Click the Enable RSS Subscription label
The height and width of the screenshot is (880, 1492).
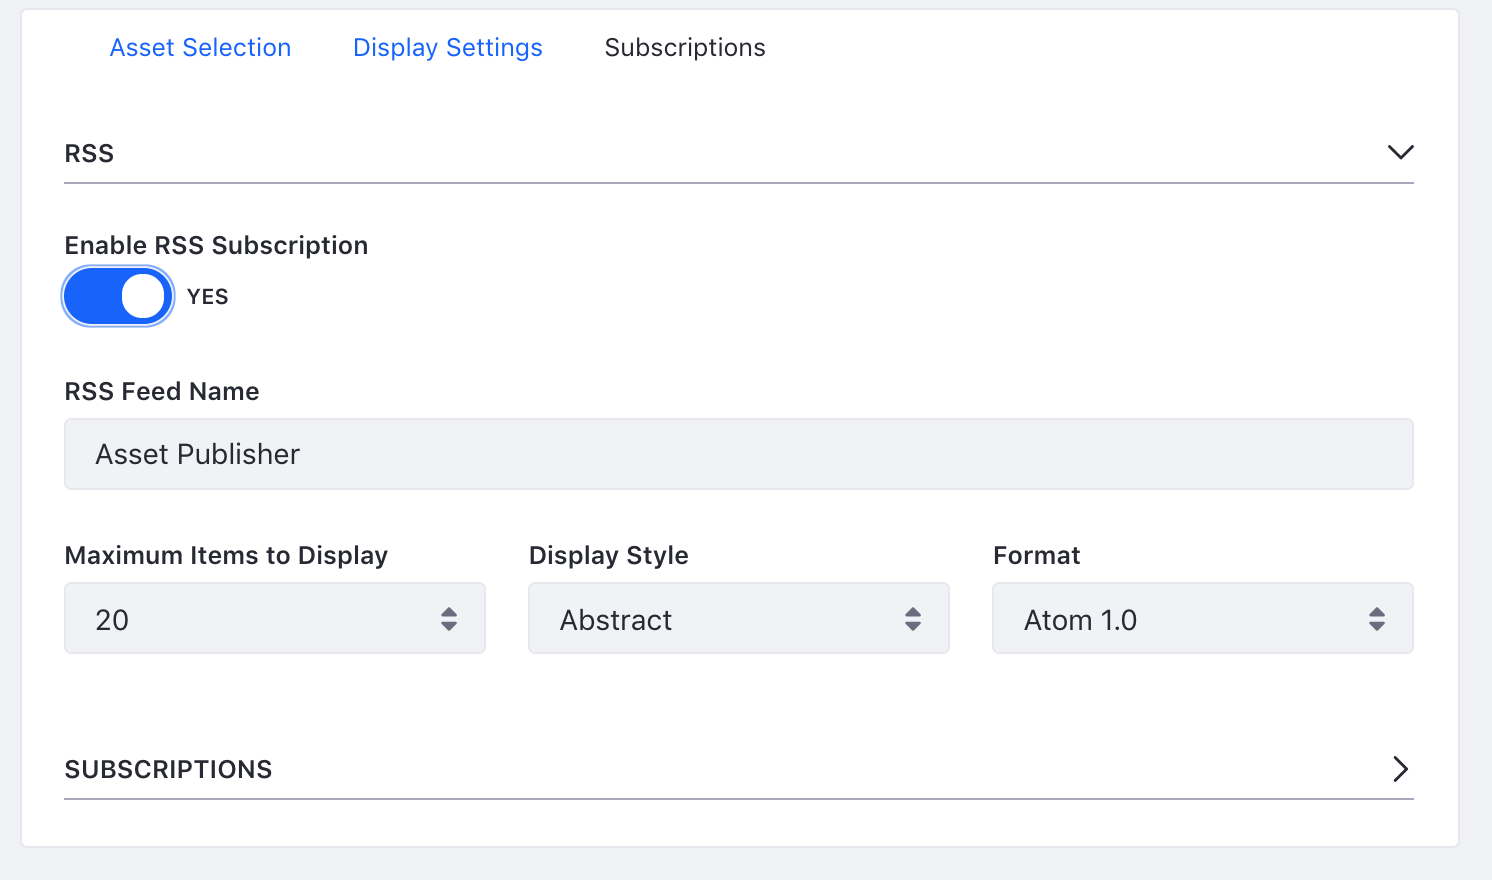pos(217,246)
